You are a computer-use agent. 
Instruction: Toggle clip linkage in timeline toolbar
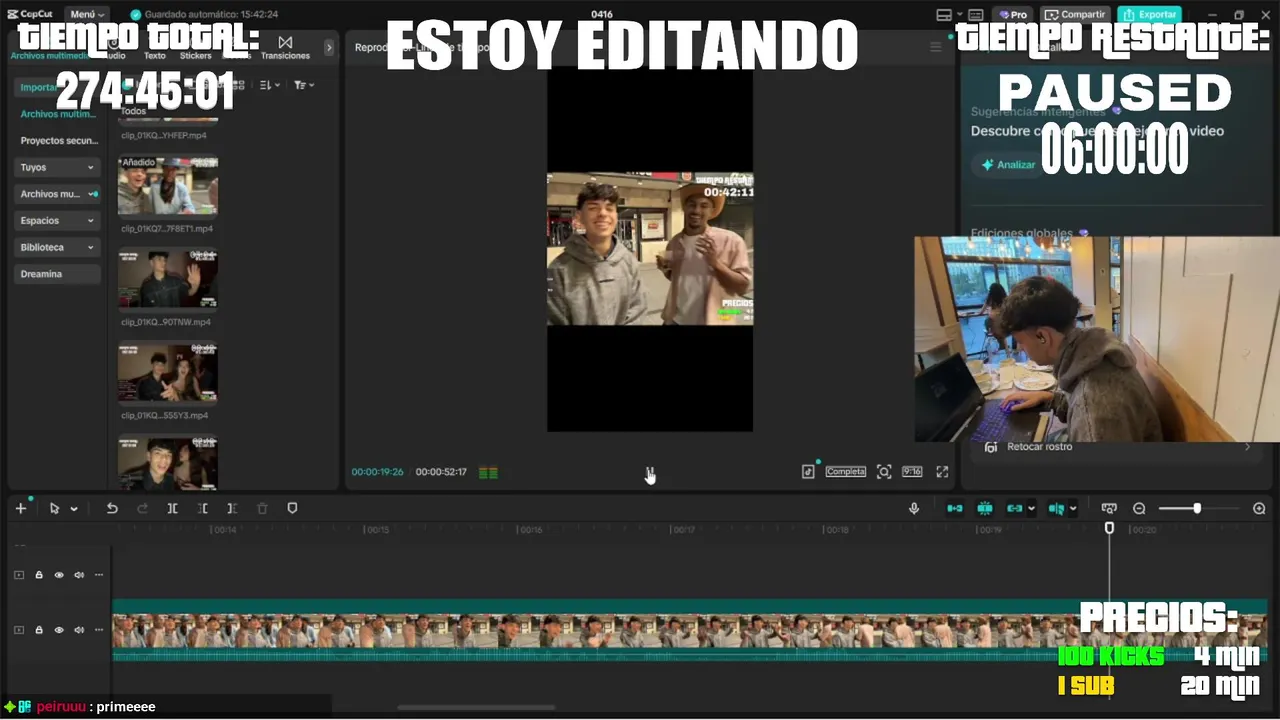[1015, 508]
